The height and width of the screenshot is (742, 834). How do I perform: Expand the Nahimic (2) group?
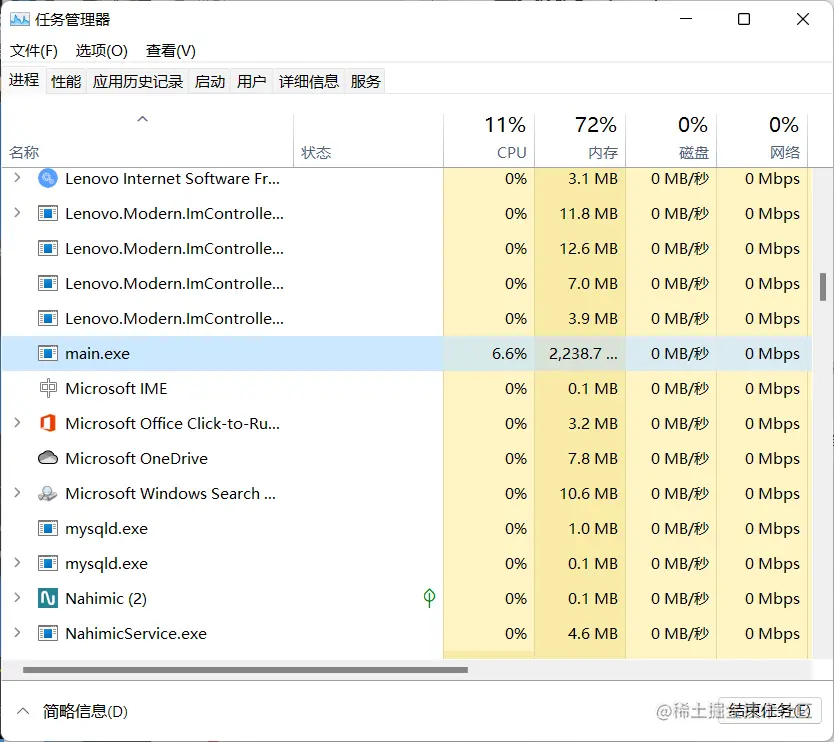tap(17, 598)
